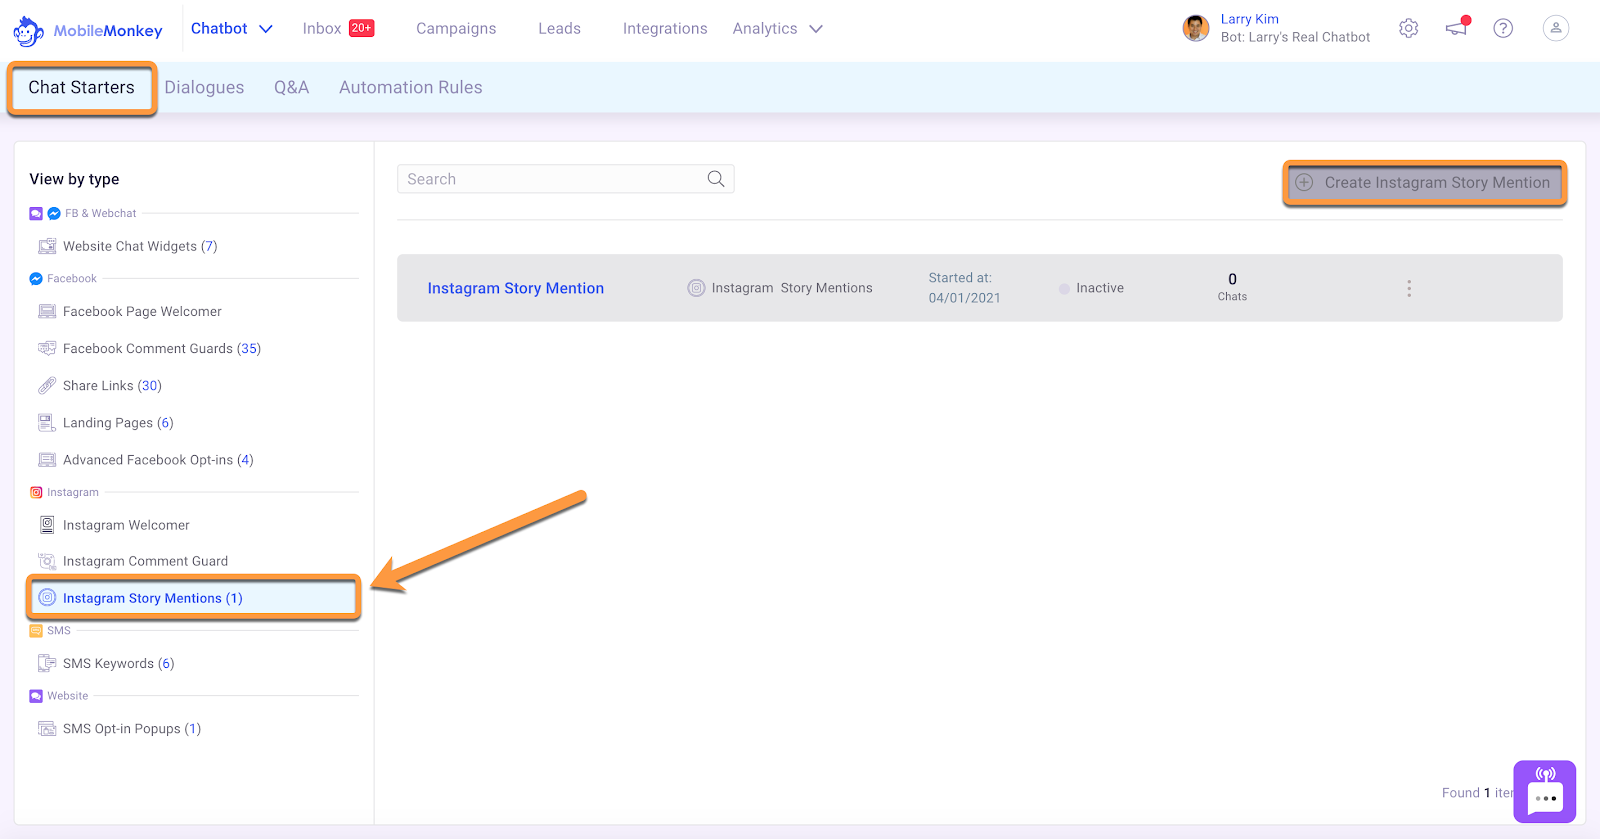Open the Instagram Story Mention link
Screen dimensions: 1600x839
pyautogui.click(x=516, y=288)
